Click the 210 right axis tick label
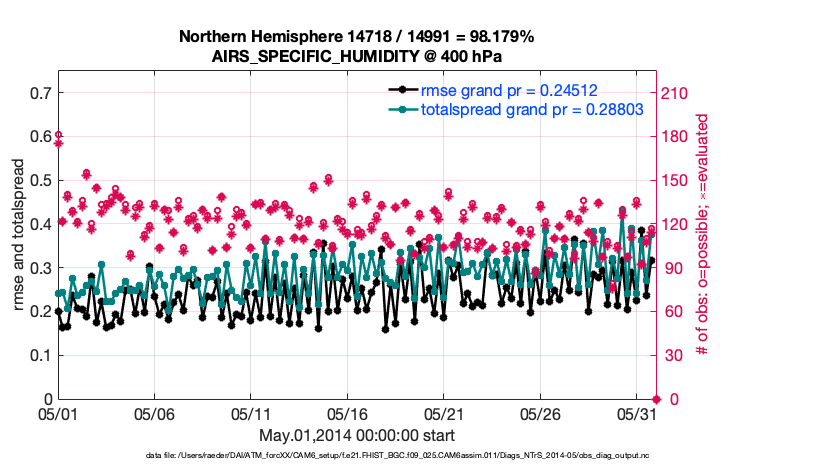Viewport: 830px width, 470px height. [x=677, y=93]
